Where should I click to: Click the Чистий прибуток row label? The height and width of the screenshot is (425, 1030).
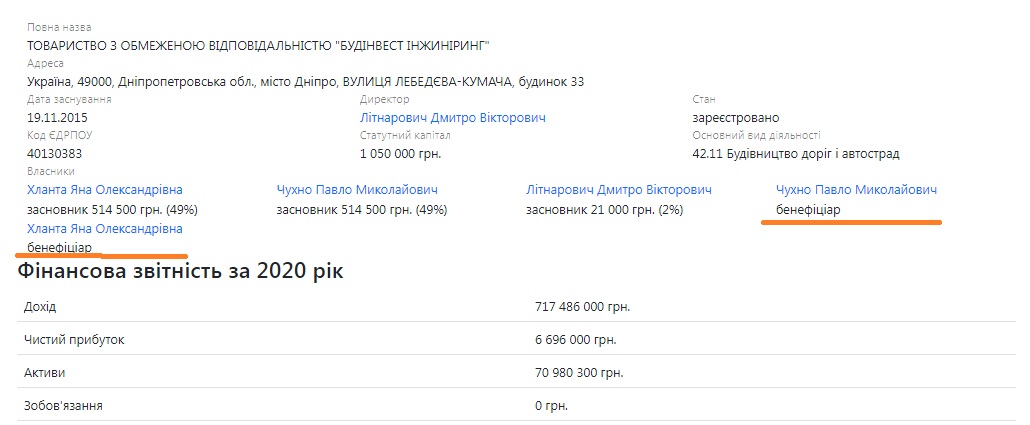74,340
